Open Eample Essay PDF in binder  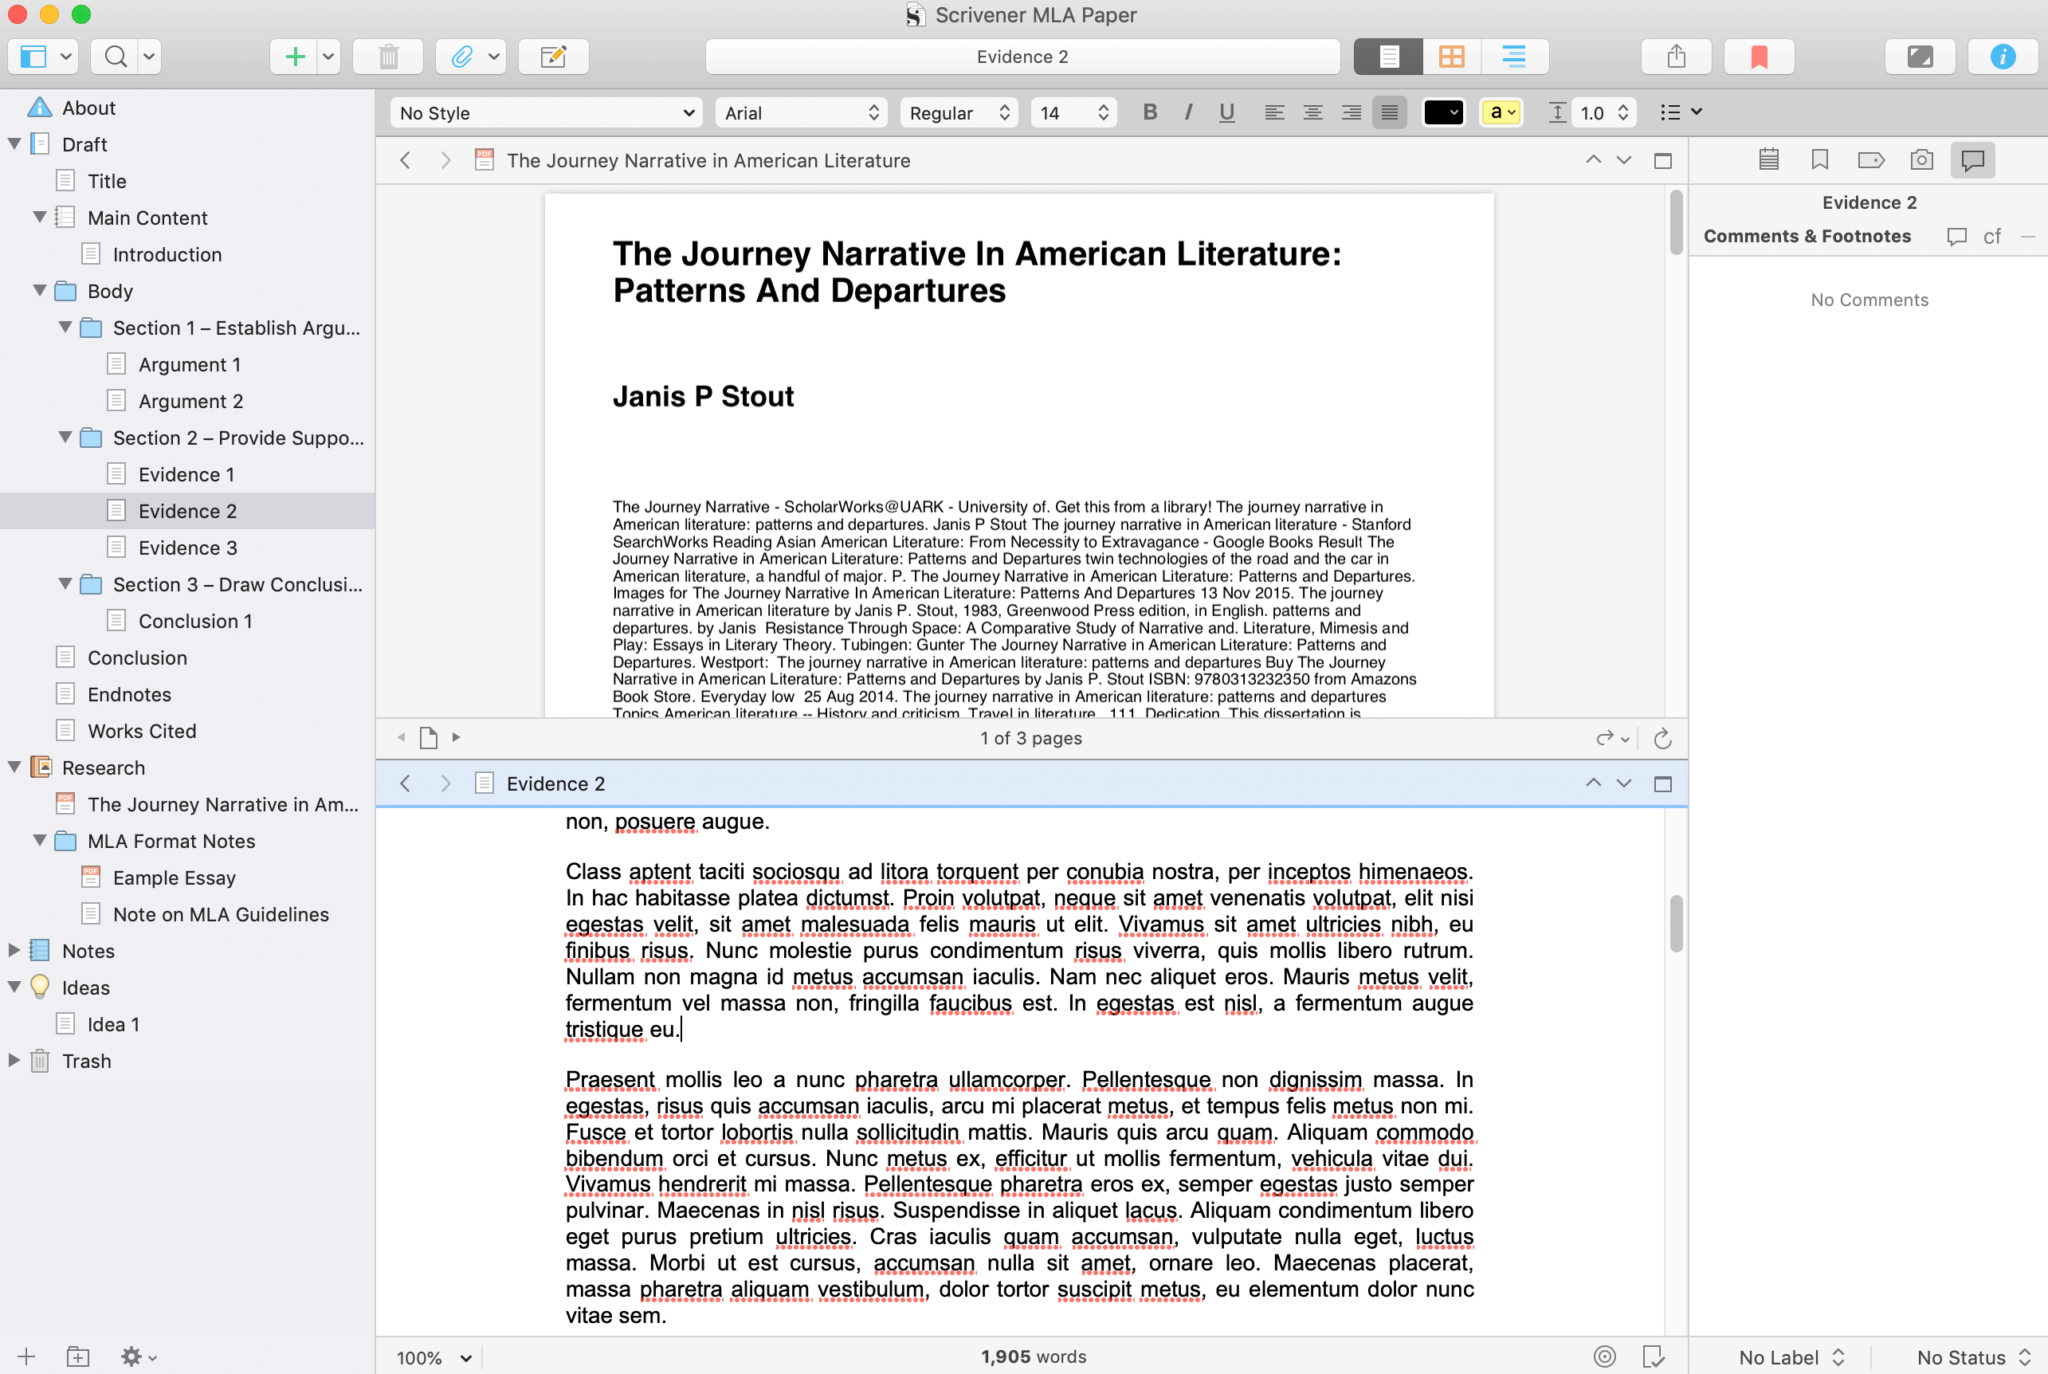(187, 877)
